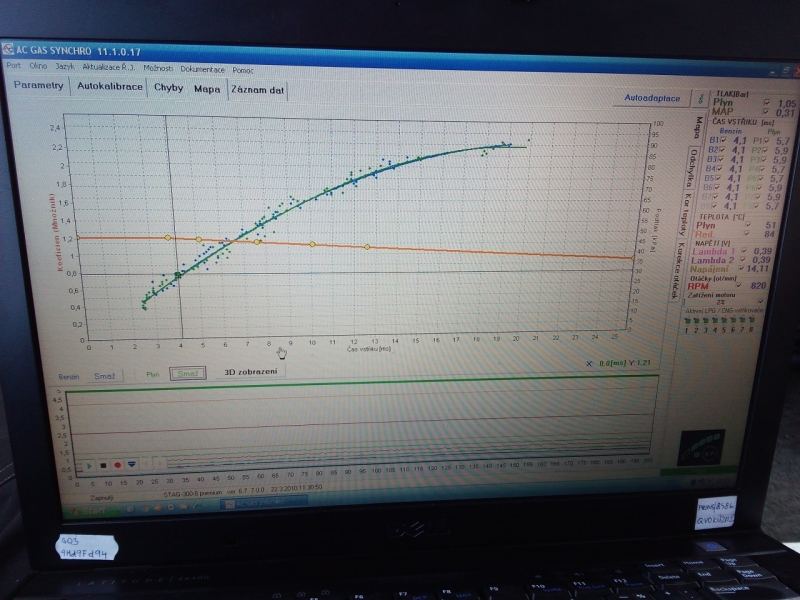Image resolution: width=800 pixels, height=600 pixels.
Task: Click the black stop icon below the oscilloscope
Action: pos(103,464)
